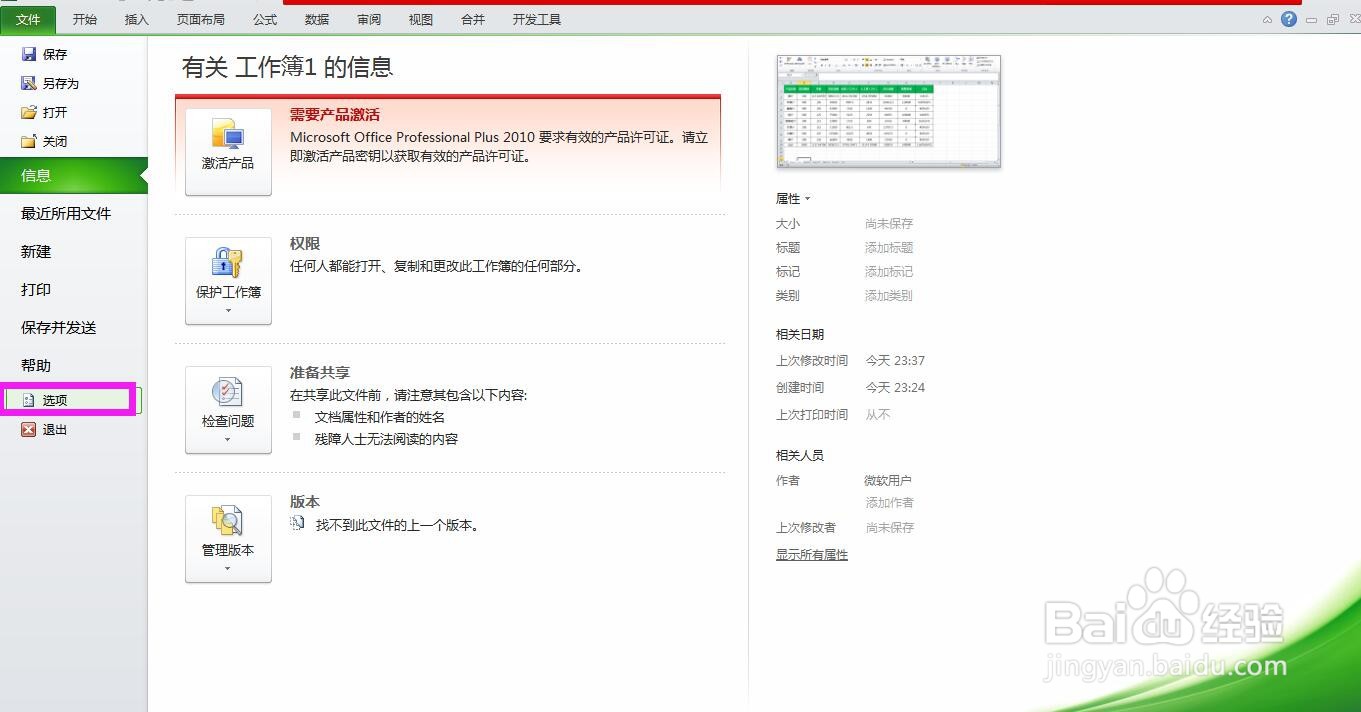Image resolution: width=1361 pixels, height=712 pixels.
Task: Click author name 微软用户
Action: 888,481
